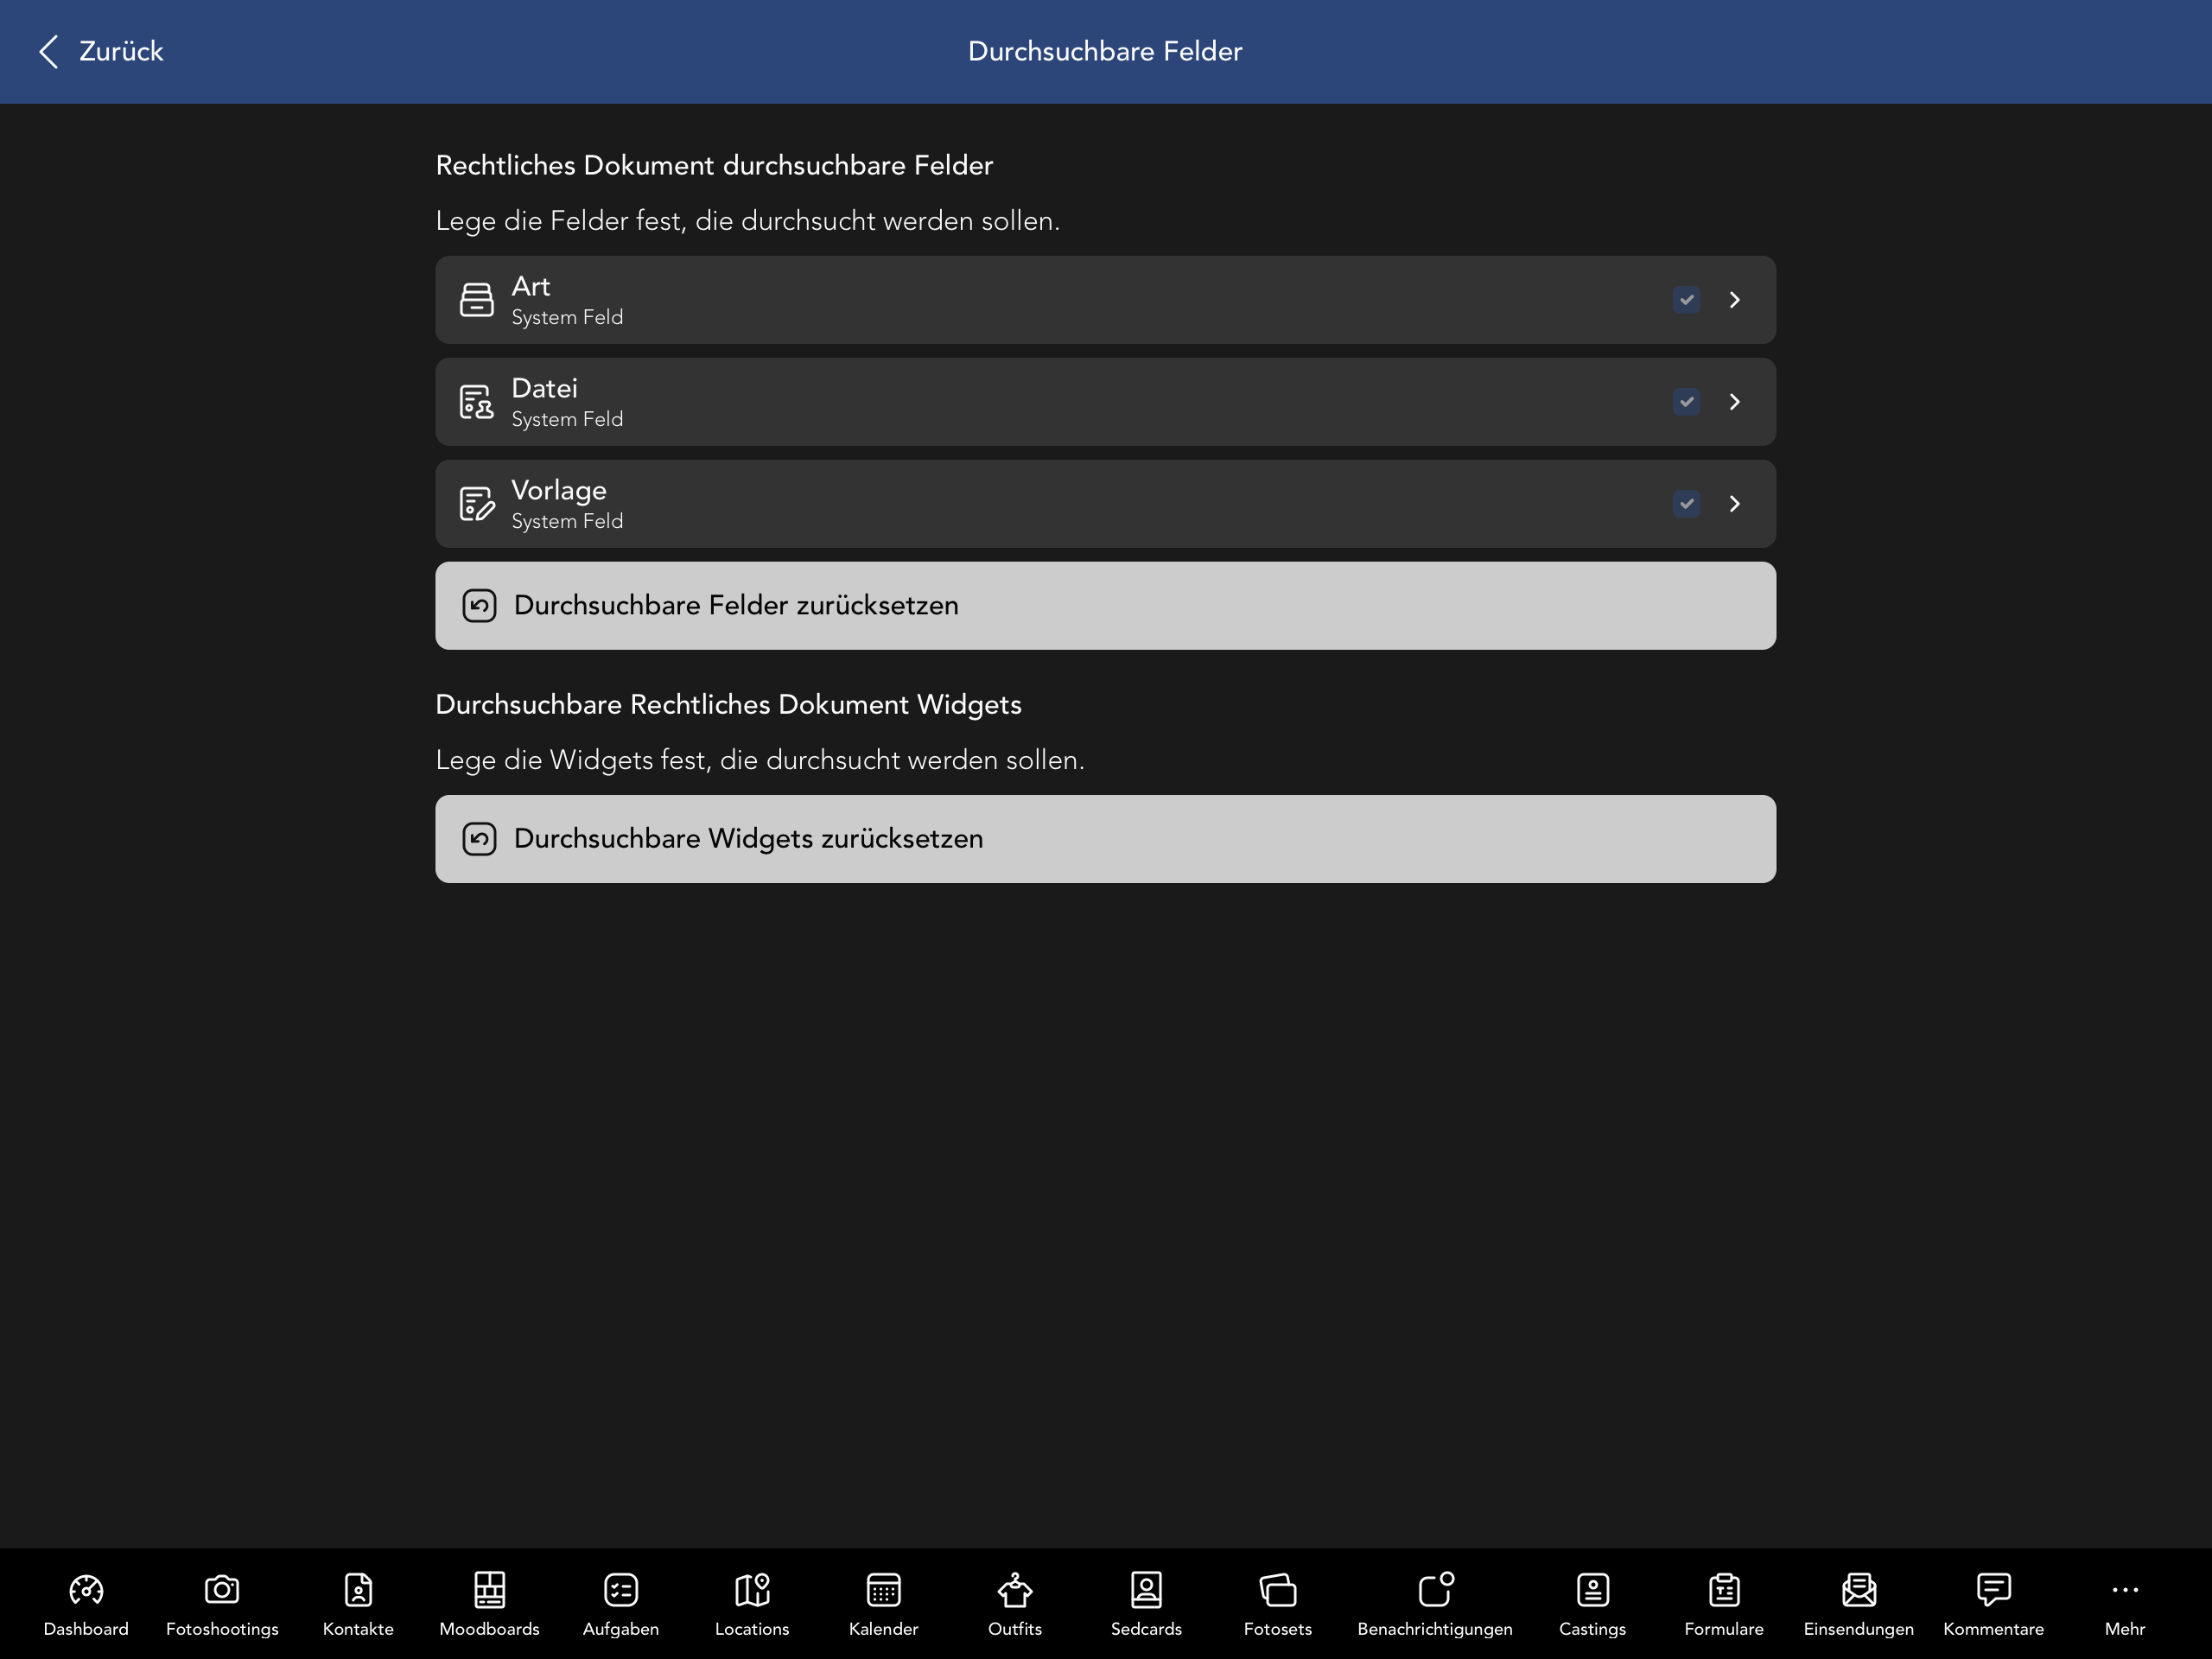Click Durchsuchbare Felder zurücksetzen
2212x1659 pixels.
[x=1104, y=605]
